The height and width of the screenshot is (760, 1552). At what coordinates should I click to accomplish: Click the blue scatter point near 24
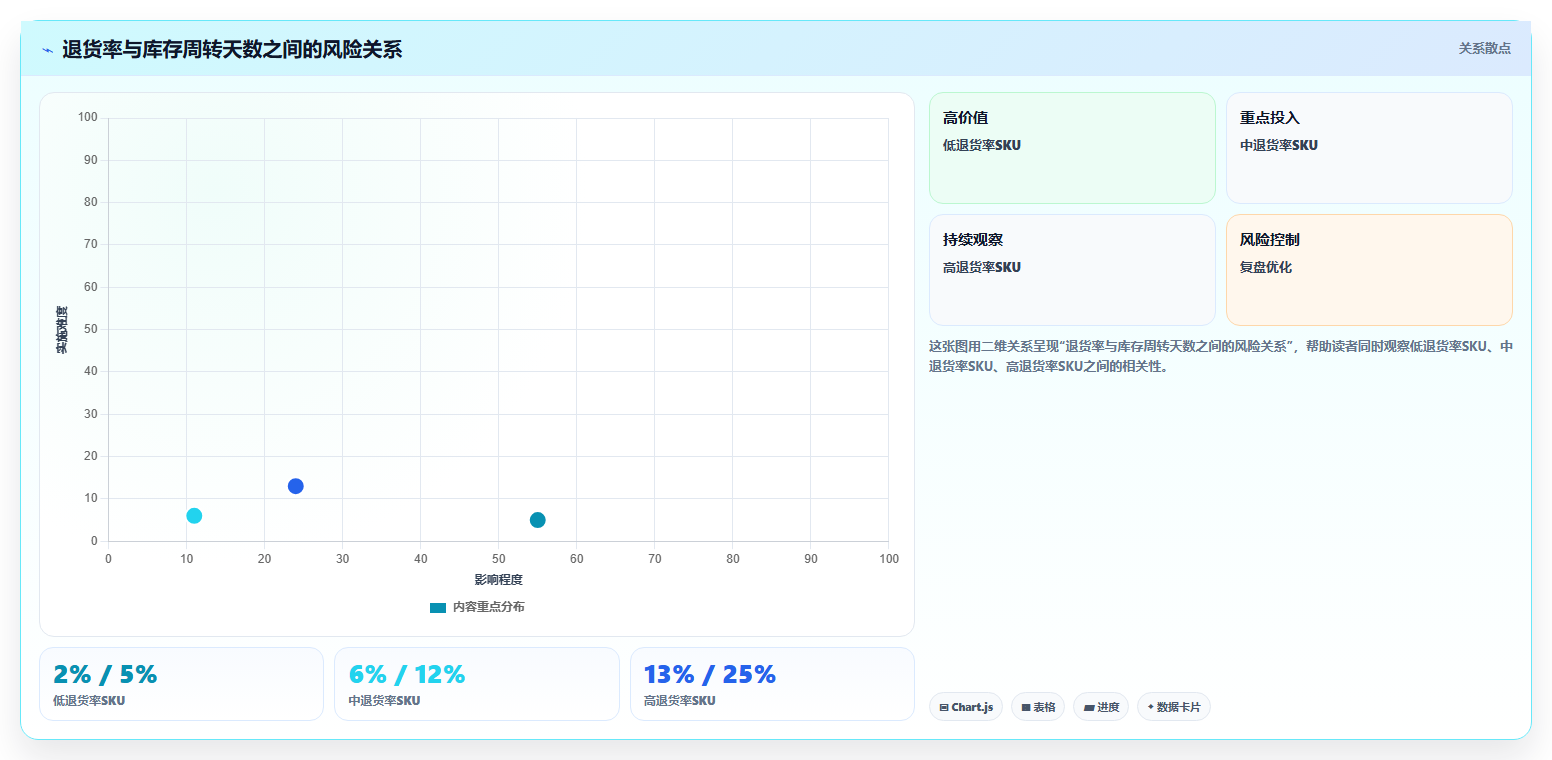(x=295, y=486)
